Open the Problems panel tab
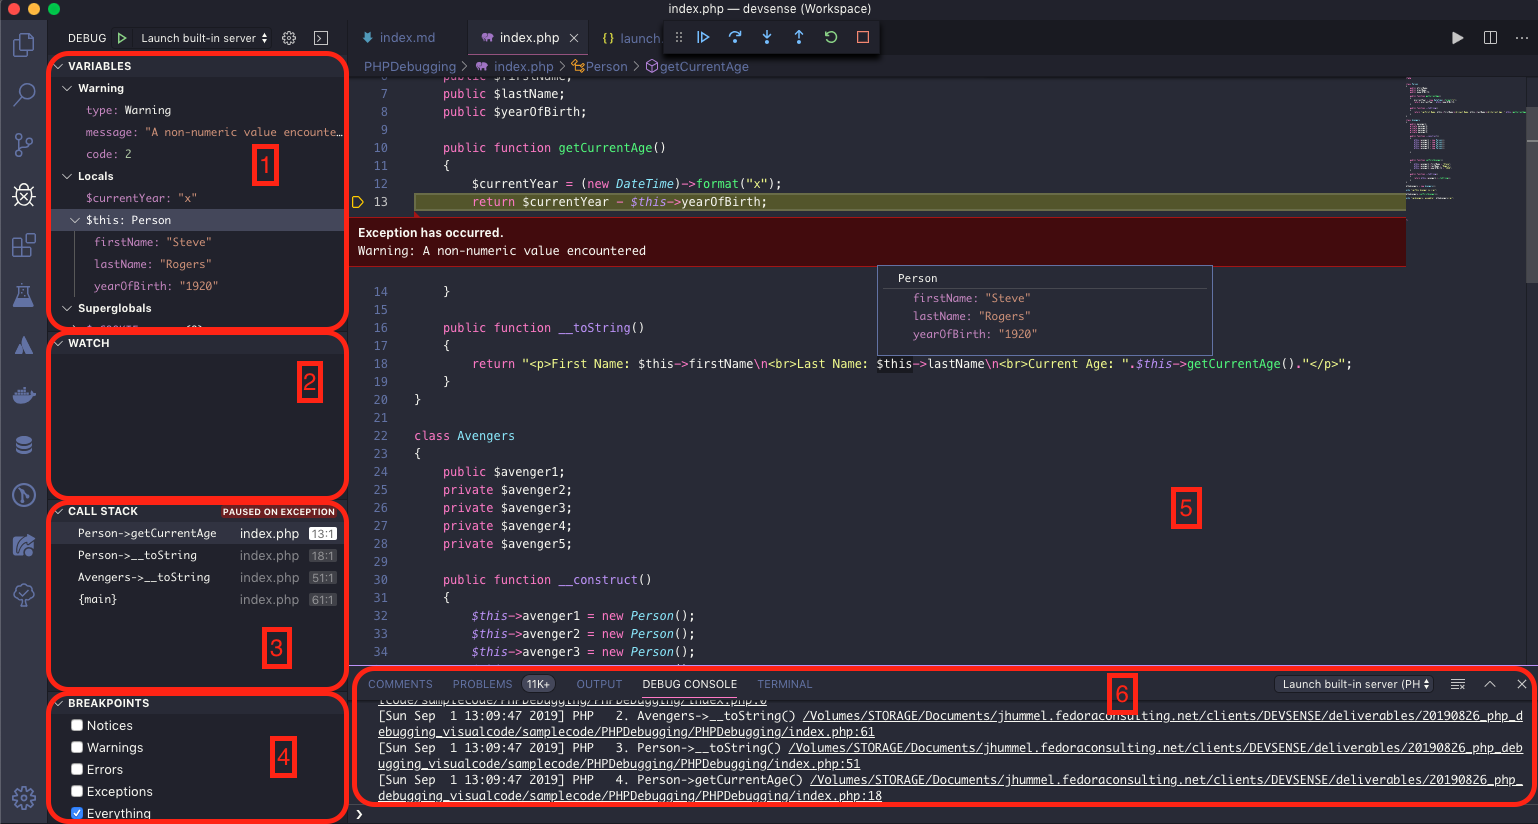Viewport: 1538px width, 824px height. click(x=482, y=684)
